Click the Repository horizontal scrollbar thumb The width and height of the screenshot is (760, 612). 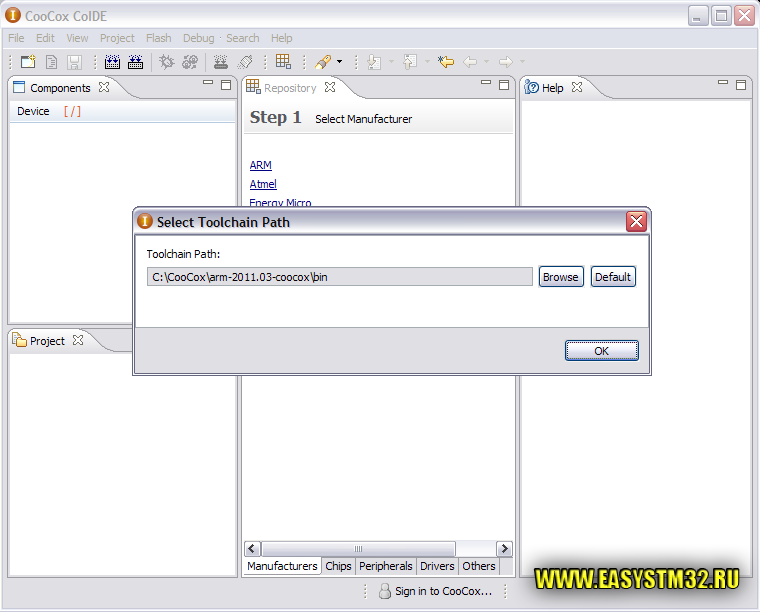358,549
